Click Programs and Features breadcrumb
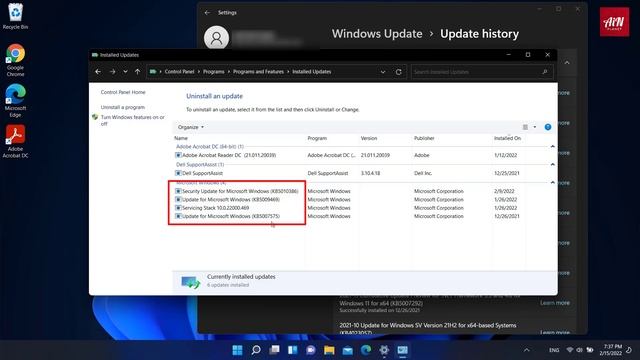 tap(258, 72)
